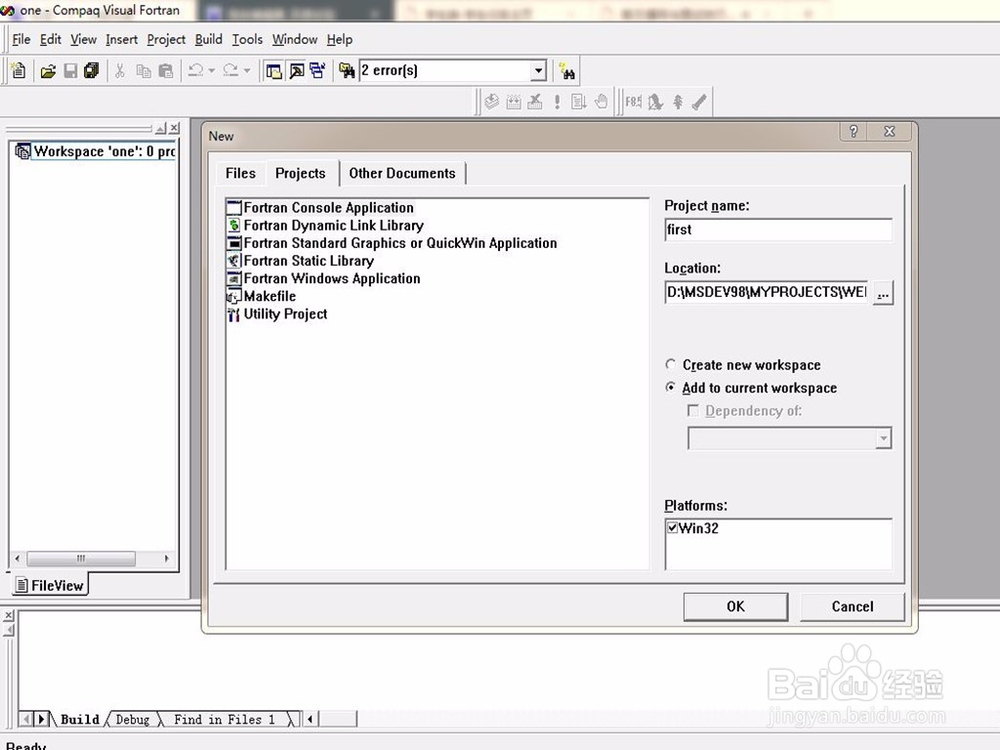The height and width of the screenshot is (750, 1000).
Task: Select Add to current workspace radio button
Action: coord(670,387)
